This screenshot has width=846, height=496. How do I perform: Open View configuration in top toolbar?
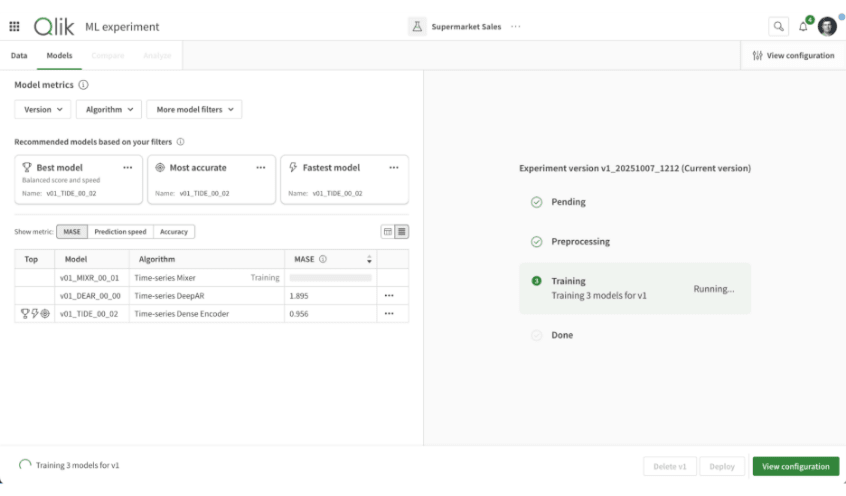point(793,55)
